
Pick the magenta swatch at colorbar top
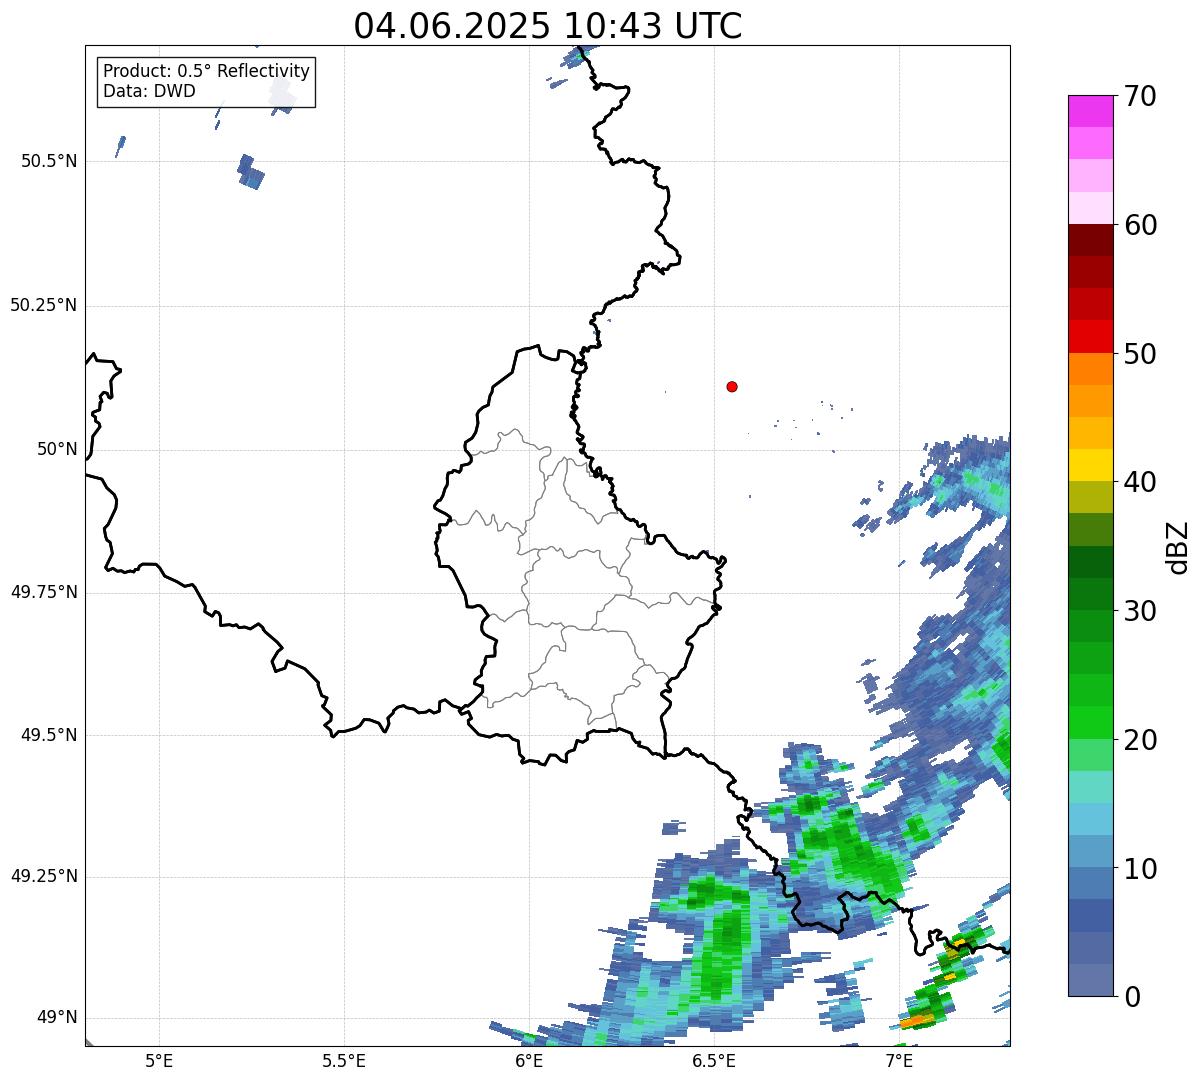coord(1090,111)
